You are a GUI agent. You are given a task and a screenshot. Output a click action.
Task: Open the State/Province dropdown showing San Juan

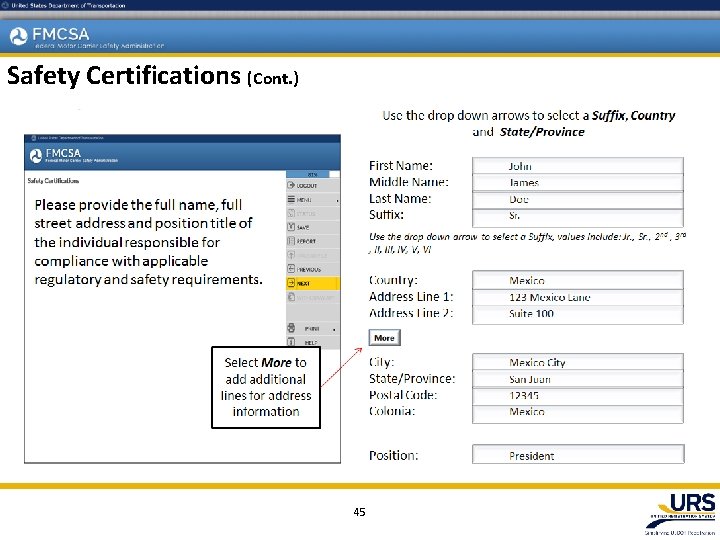[578, 379]
